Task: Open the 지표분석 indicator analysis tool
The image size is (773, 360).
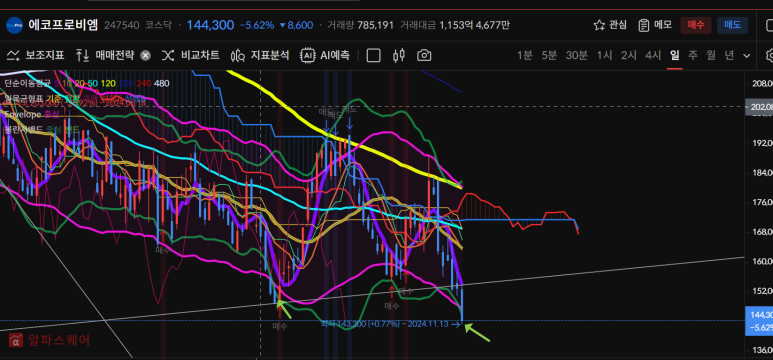Action: [x=260, y=55]
